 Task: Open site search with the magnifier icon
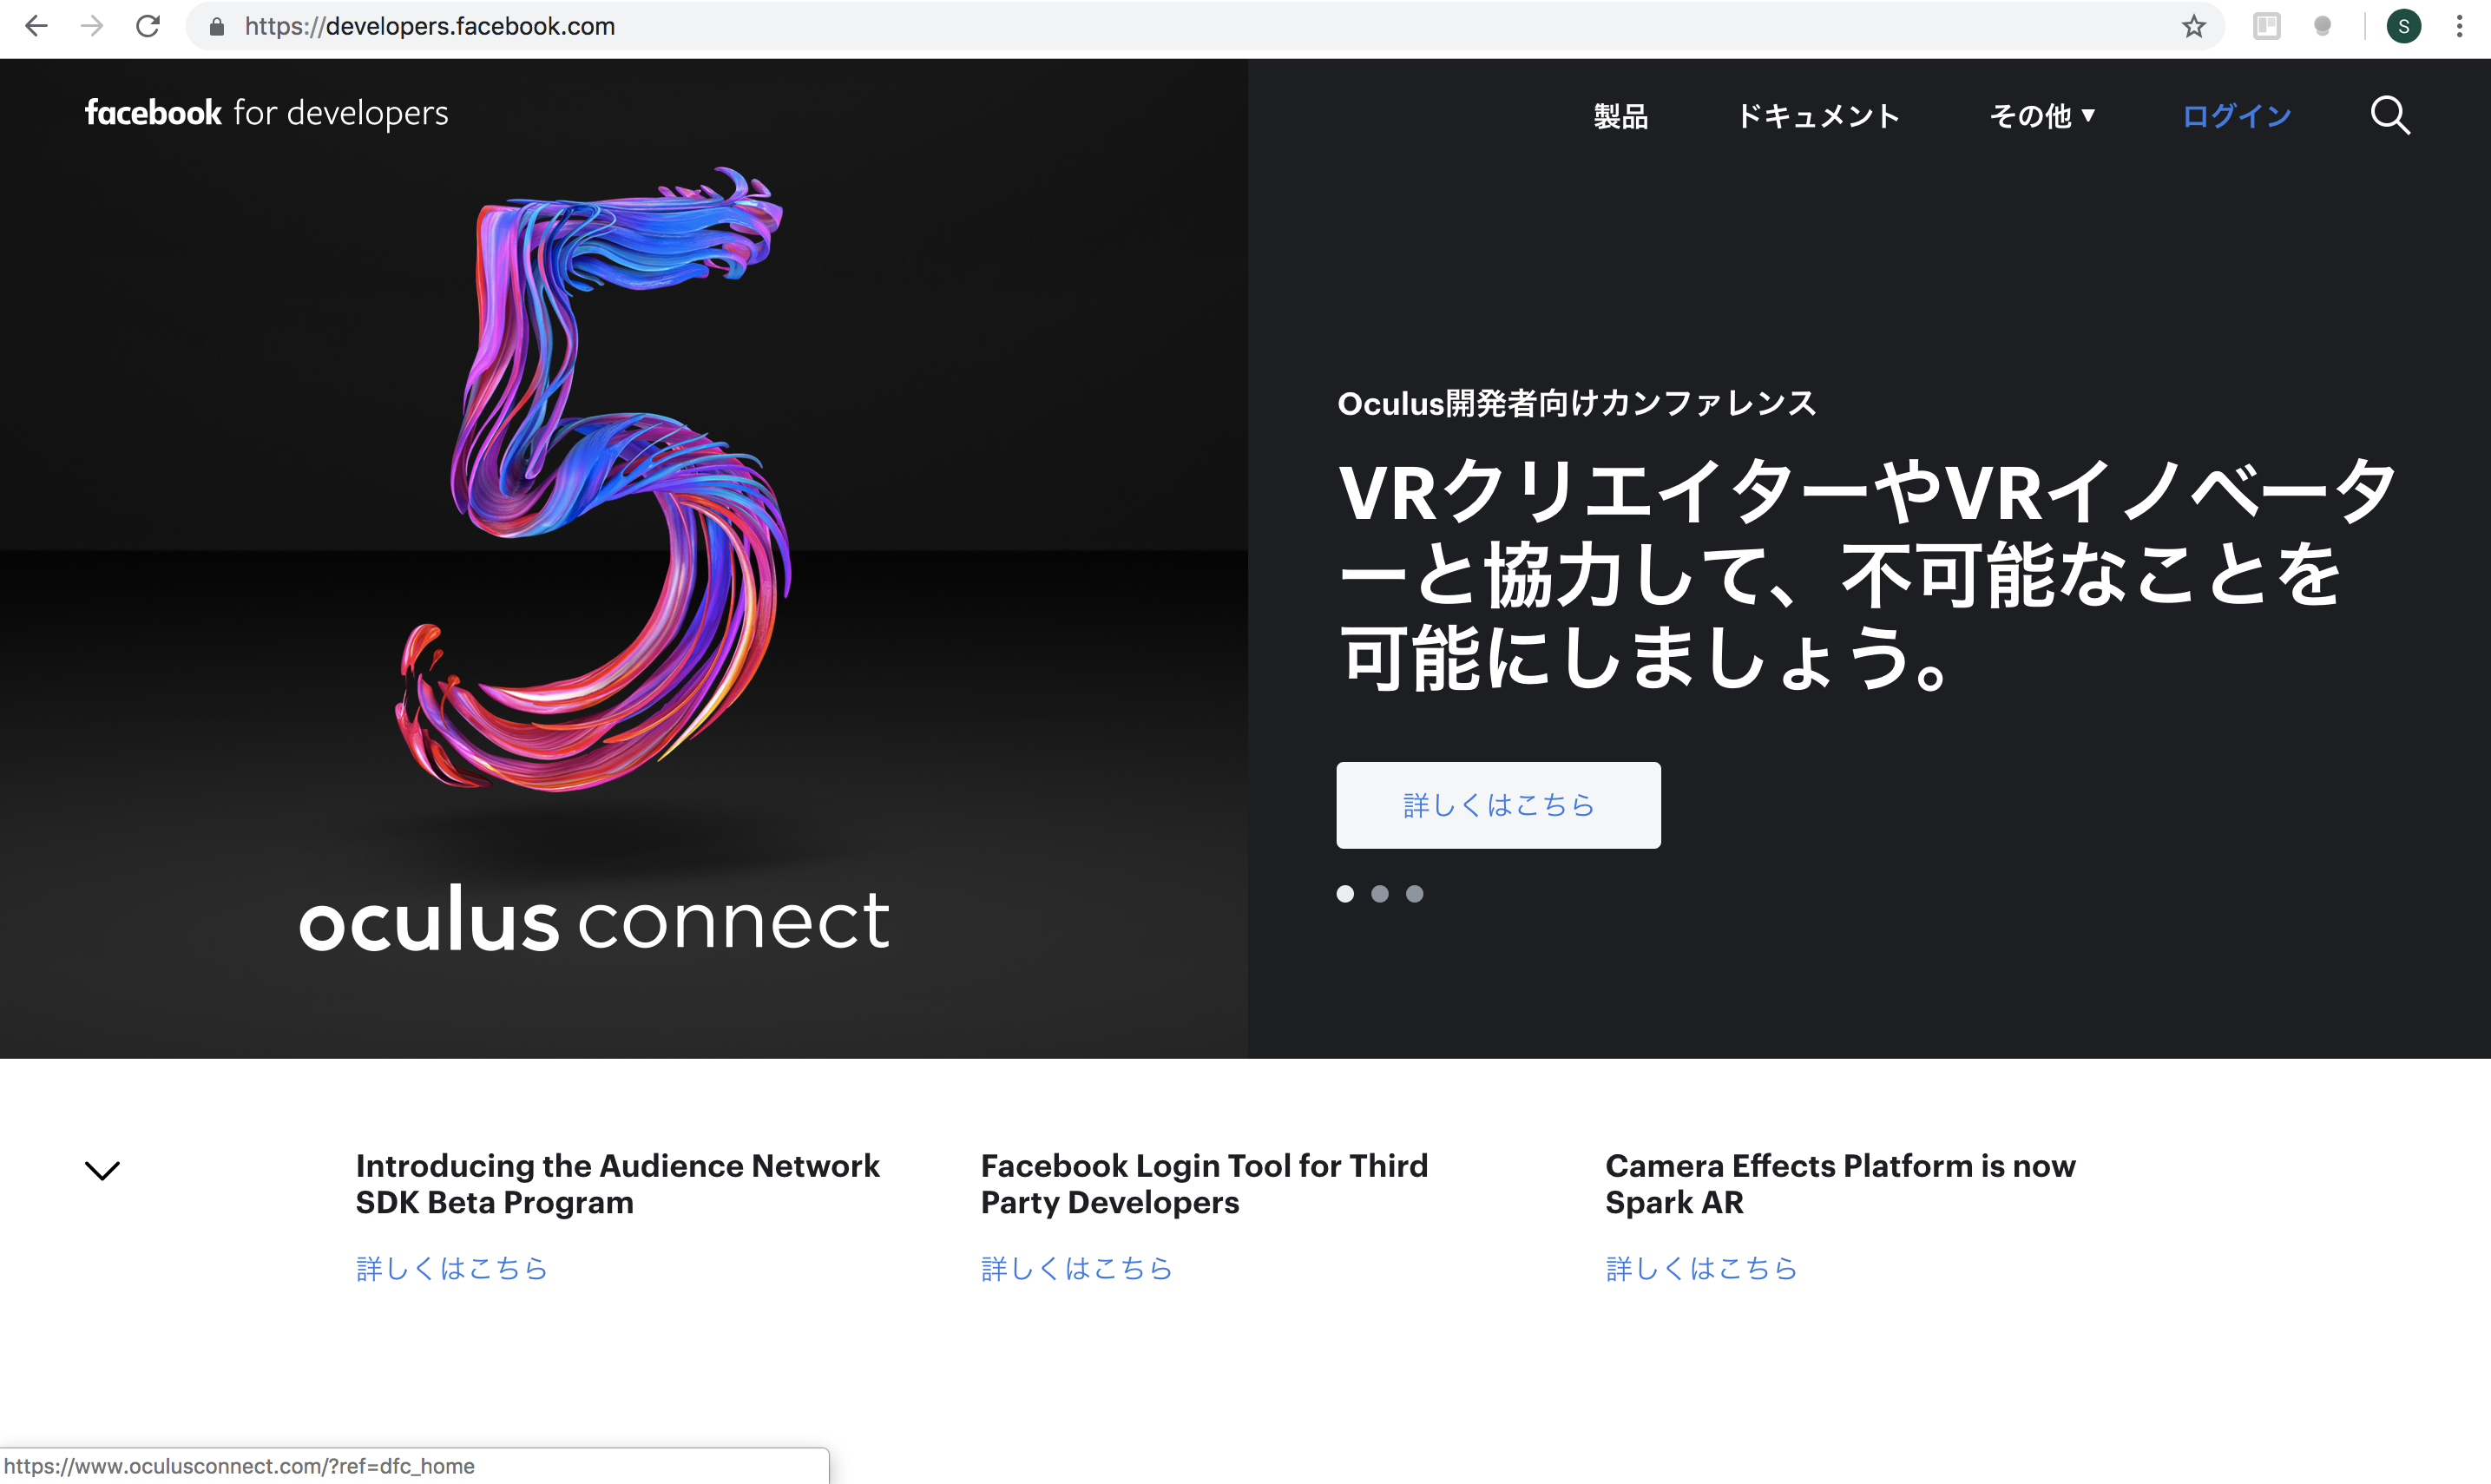(x=2390, y=115)
